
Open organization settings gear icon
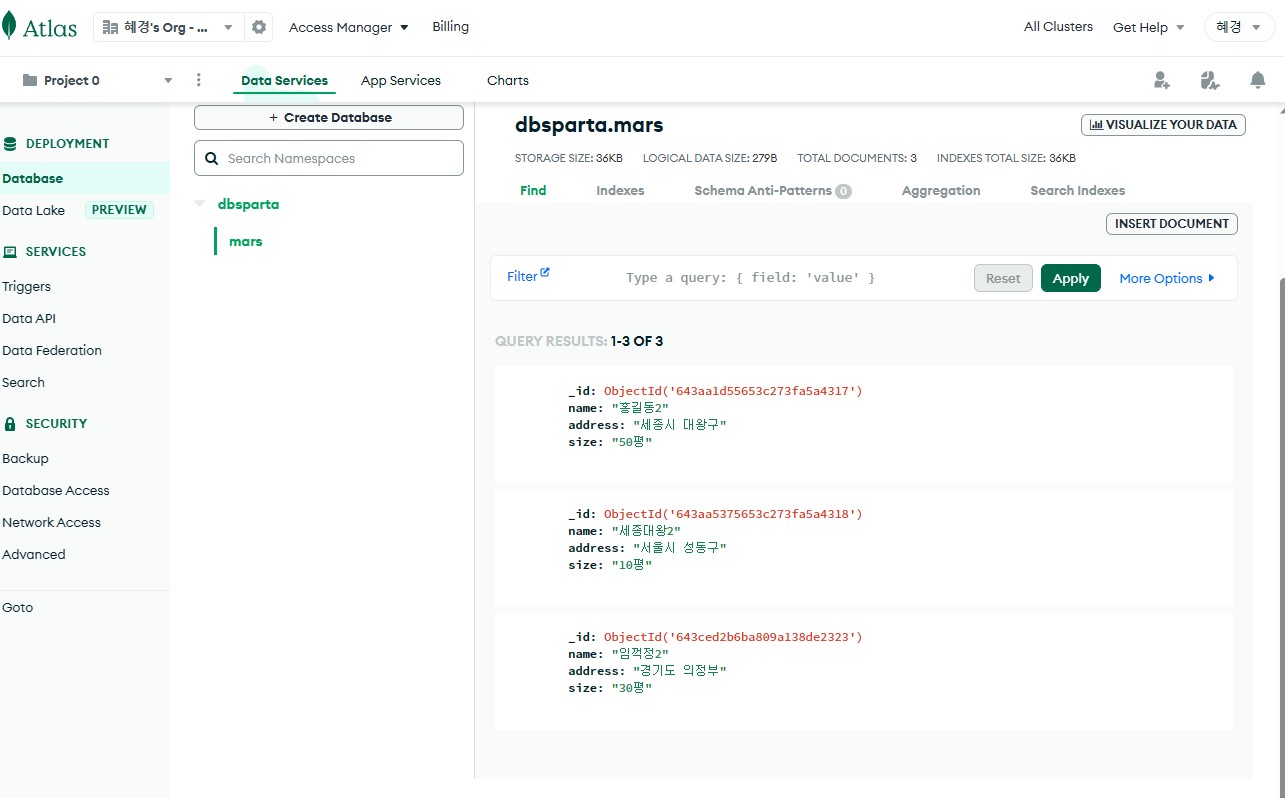coord(259,27)
